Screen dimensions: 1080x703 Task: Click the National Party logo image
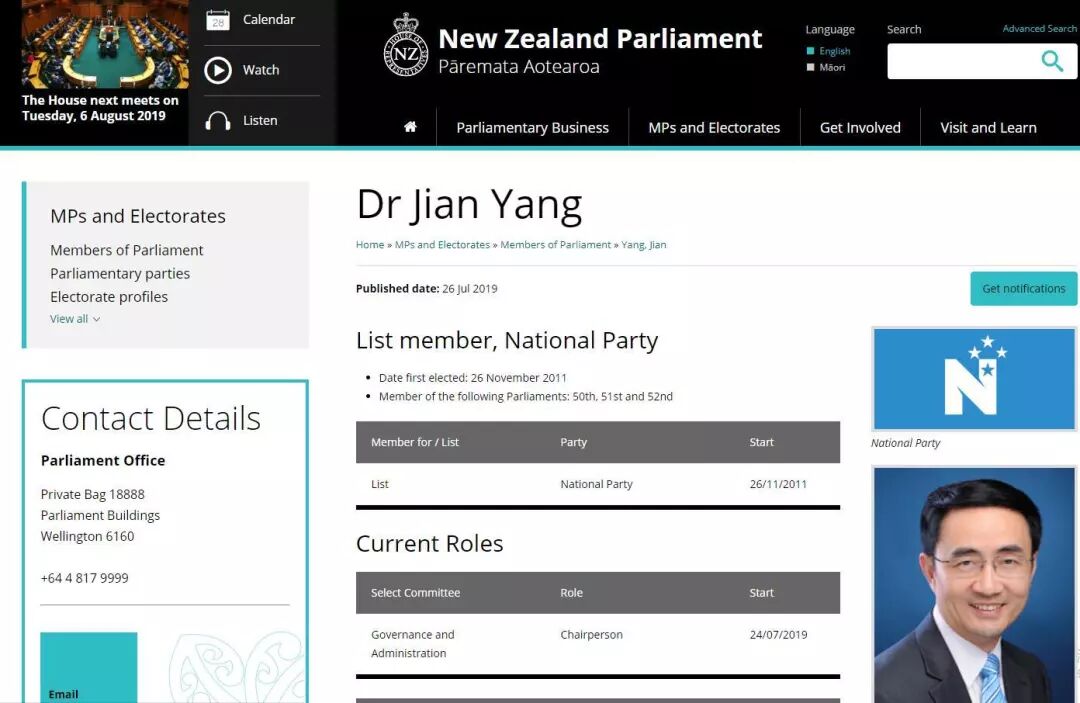coord(974,379)
